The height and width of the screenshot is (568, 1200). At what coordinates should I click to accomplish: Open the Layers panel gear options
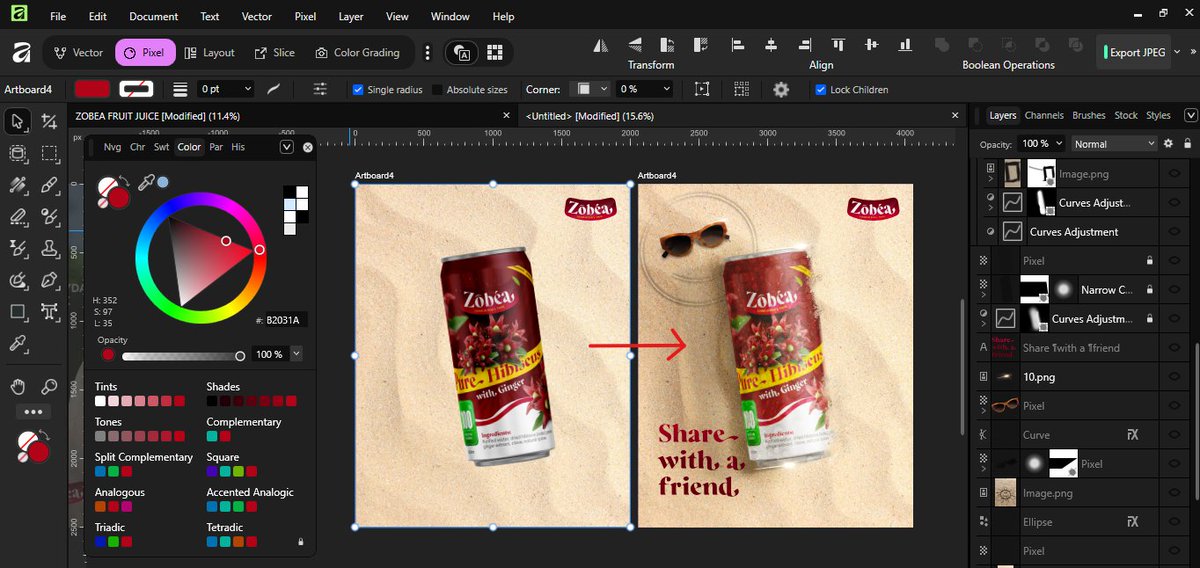click(x=1168, y=143)
